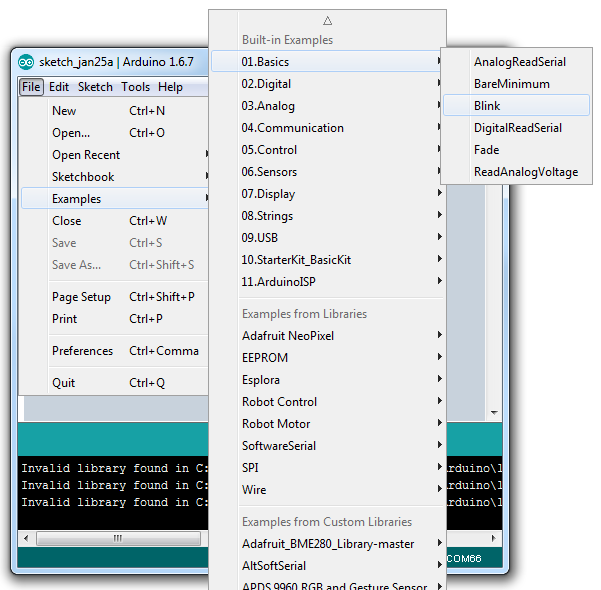Screen dimensions: 601x590
Task: Open the File menu
Action: 31,87
